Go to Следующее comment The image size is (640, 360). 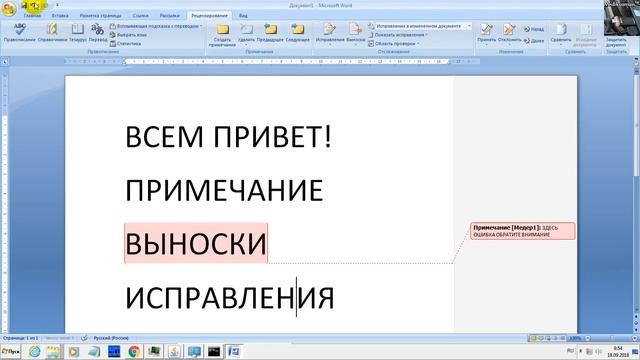(x=298, y=33)
